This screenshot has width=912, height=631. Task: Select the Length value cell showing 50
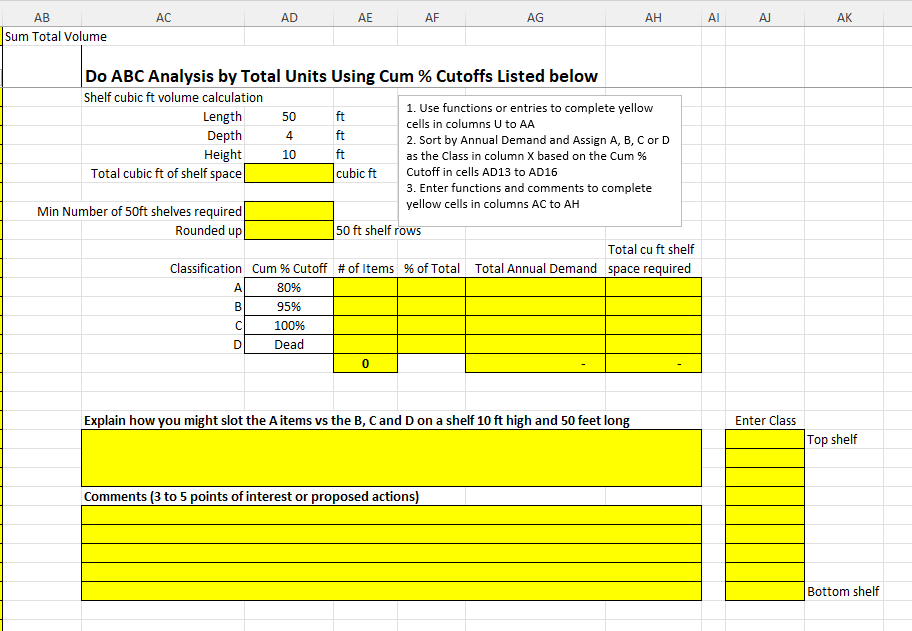coord(289,116)
